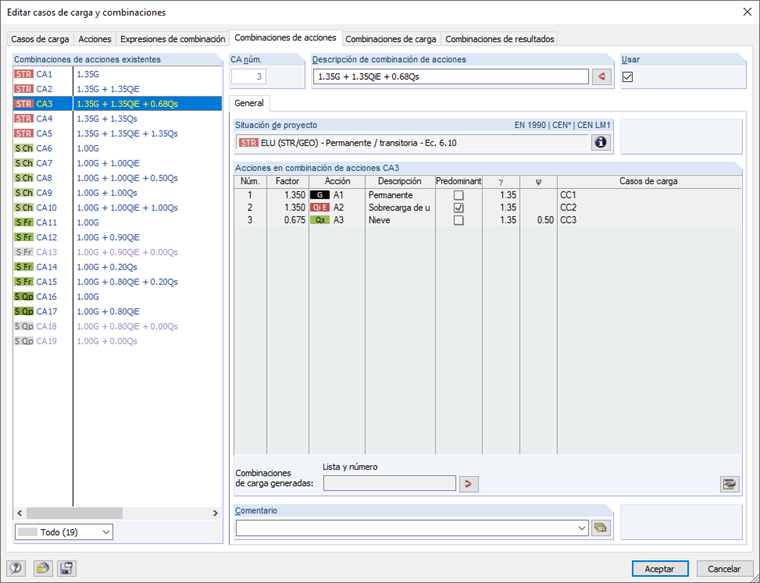Viewport: 760px width, 583px height.
Task: Click the STR badge in Situación de proyecto field
Action: pyautogui.click(x=249, y=143)
